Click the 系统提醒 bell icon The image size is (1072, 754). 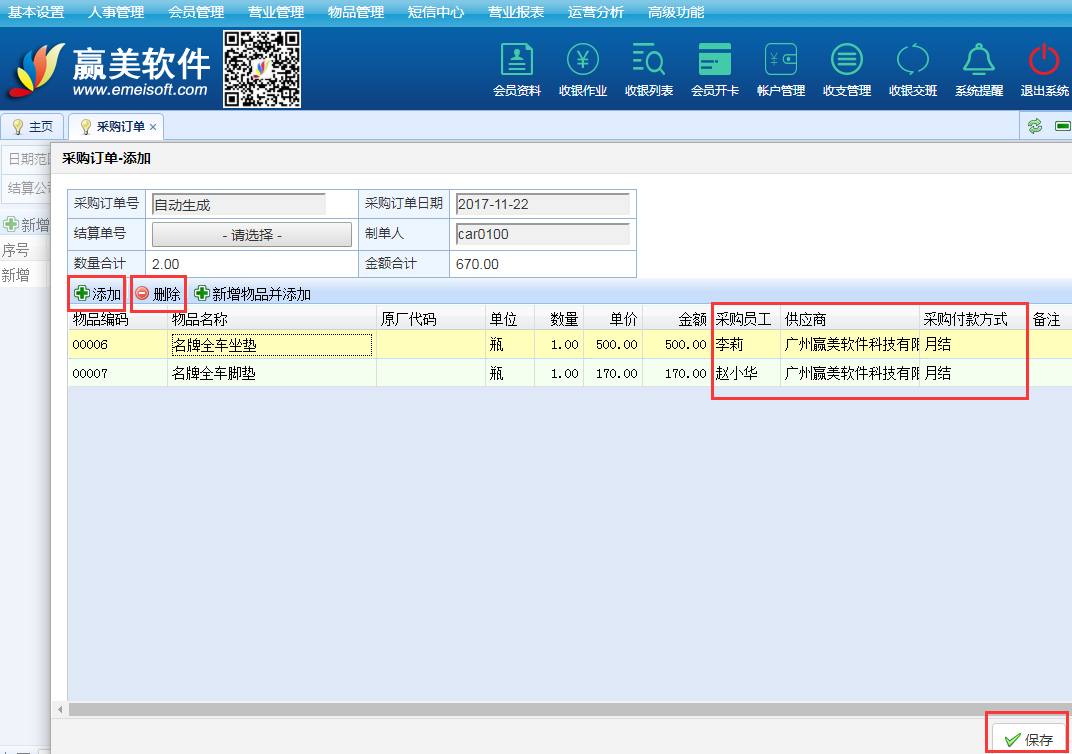tap(979, 61)
